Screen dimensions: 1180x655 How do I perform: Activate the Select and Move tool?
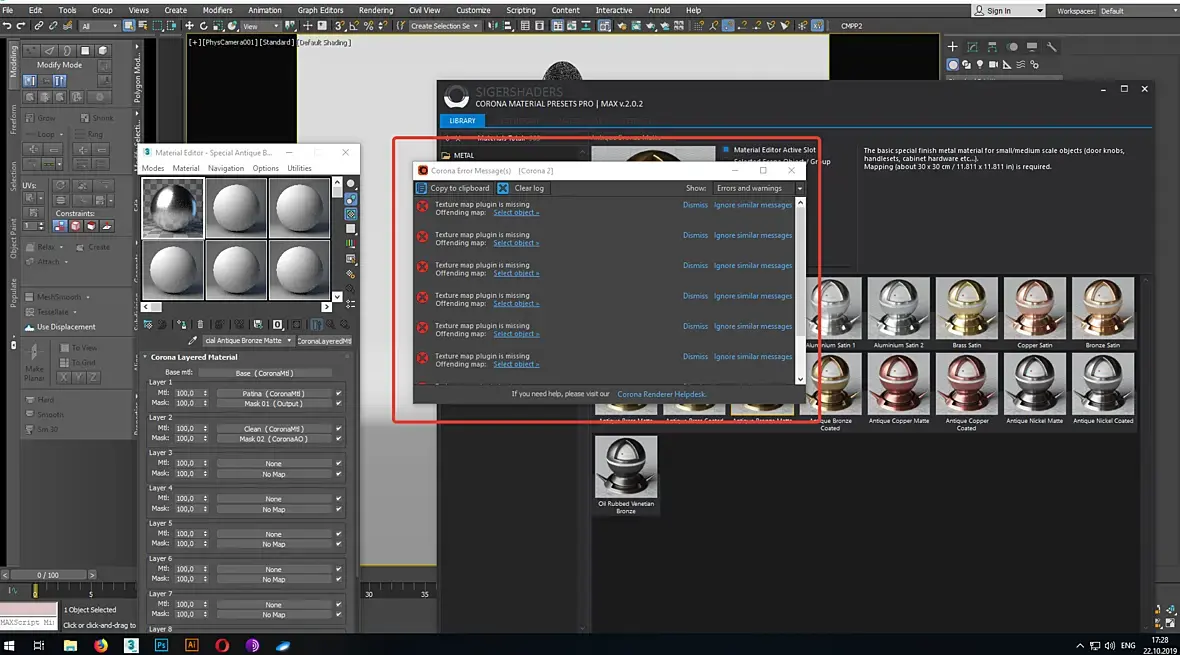pos(190,26)
